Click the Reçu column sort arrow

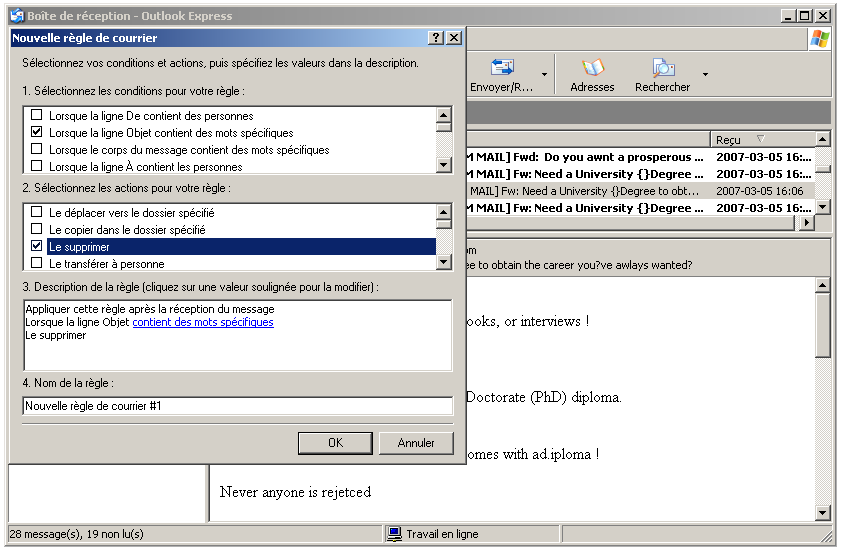760,139
